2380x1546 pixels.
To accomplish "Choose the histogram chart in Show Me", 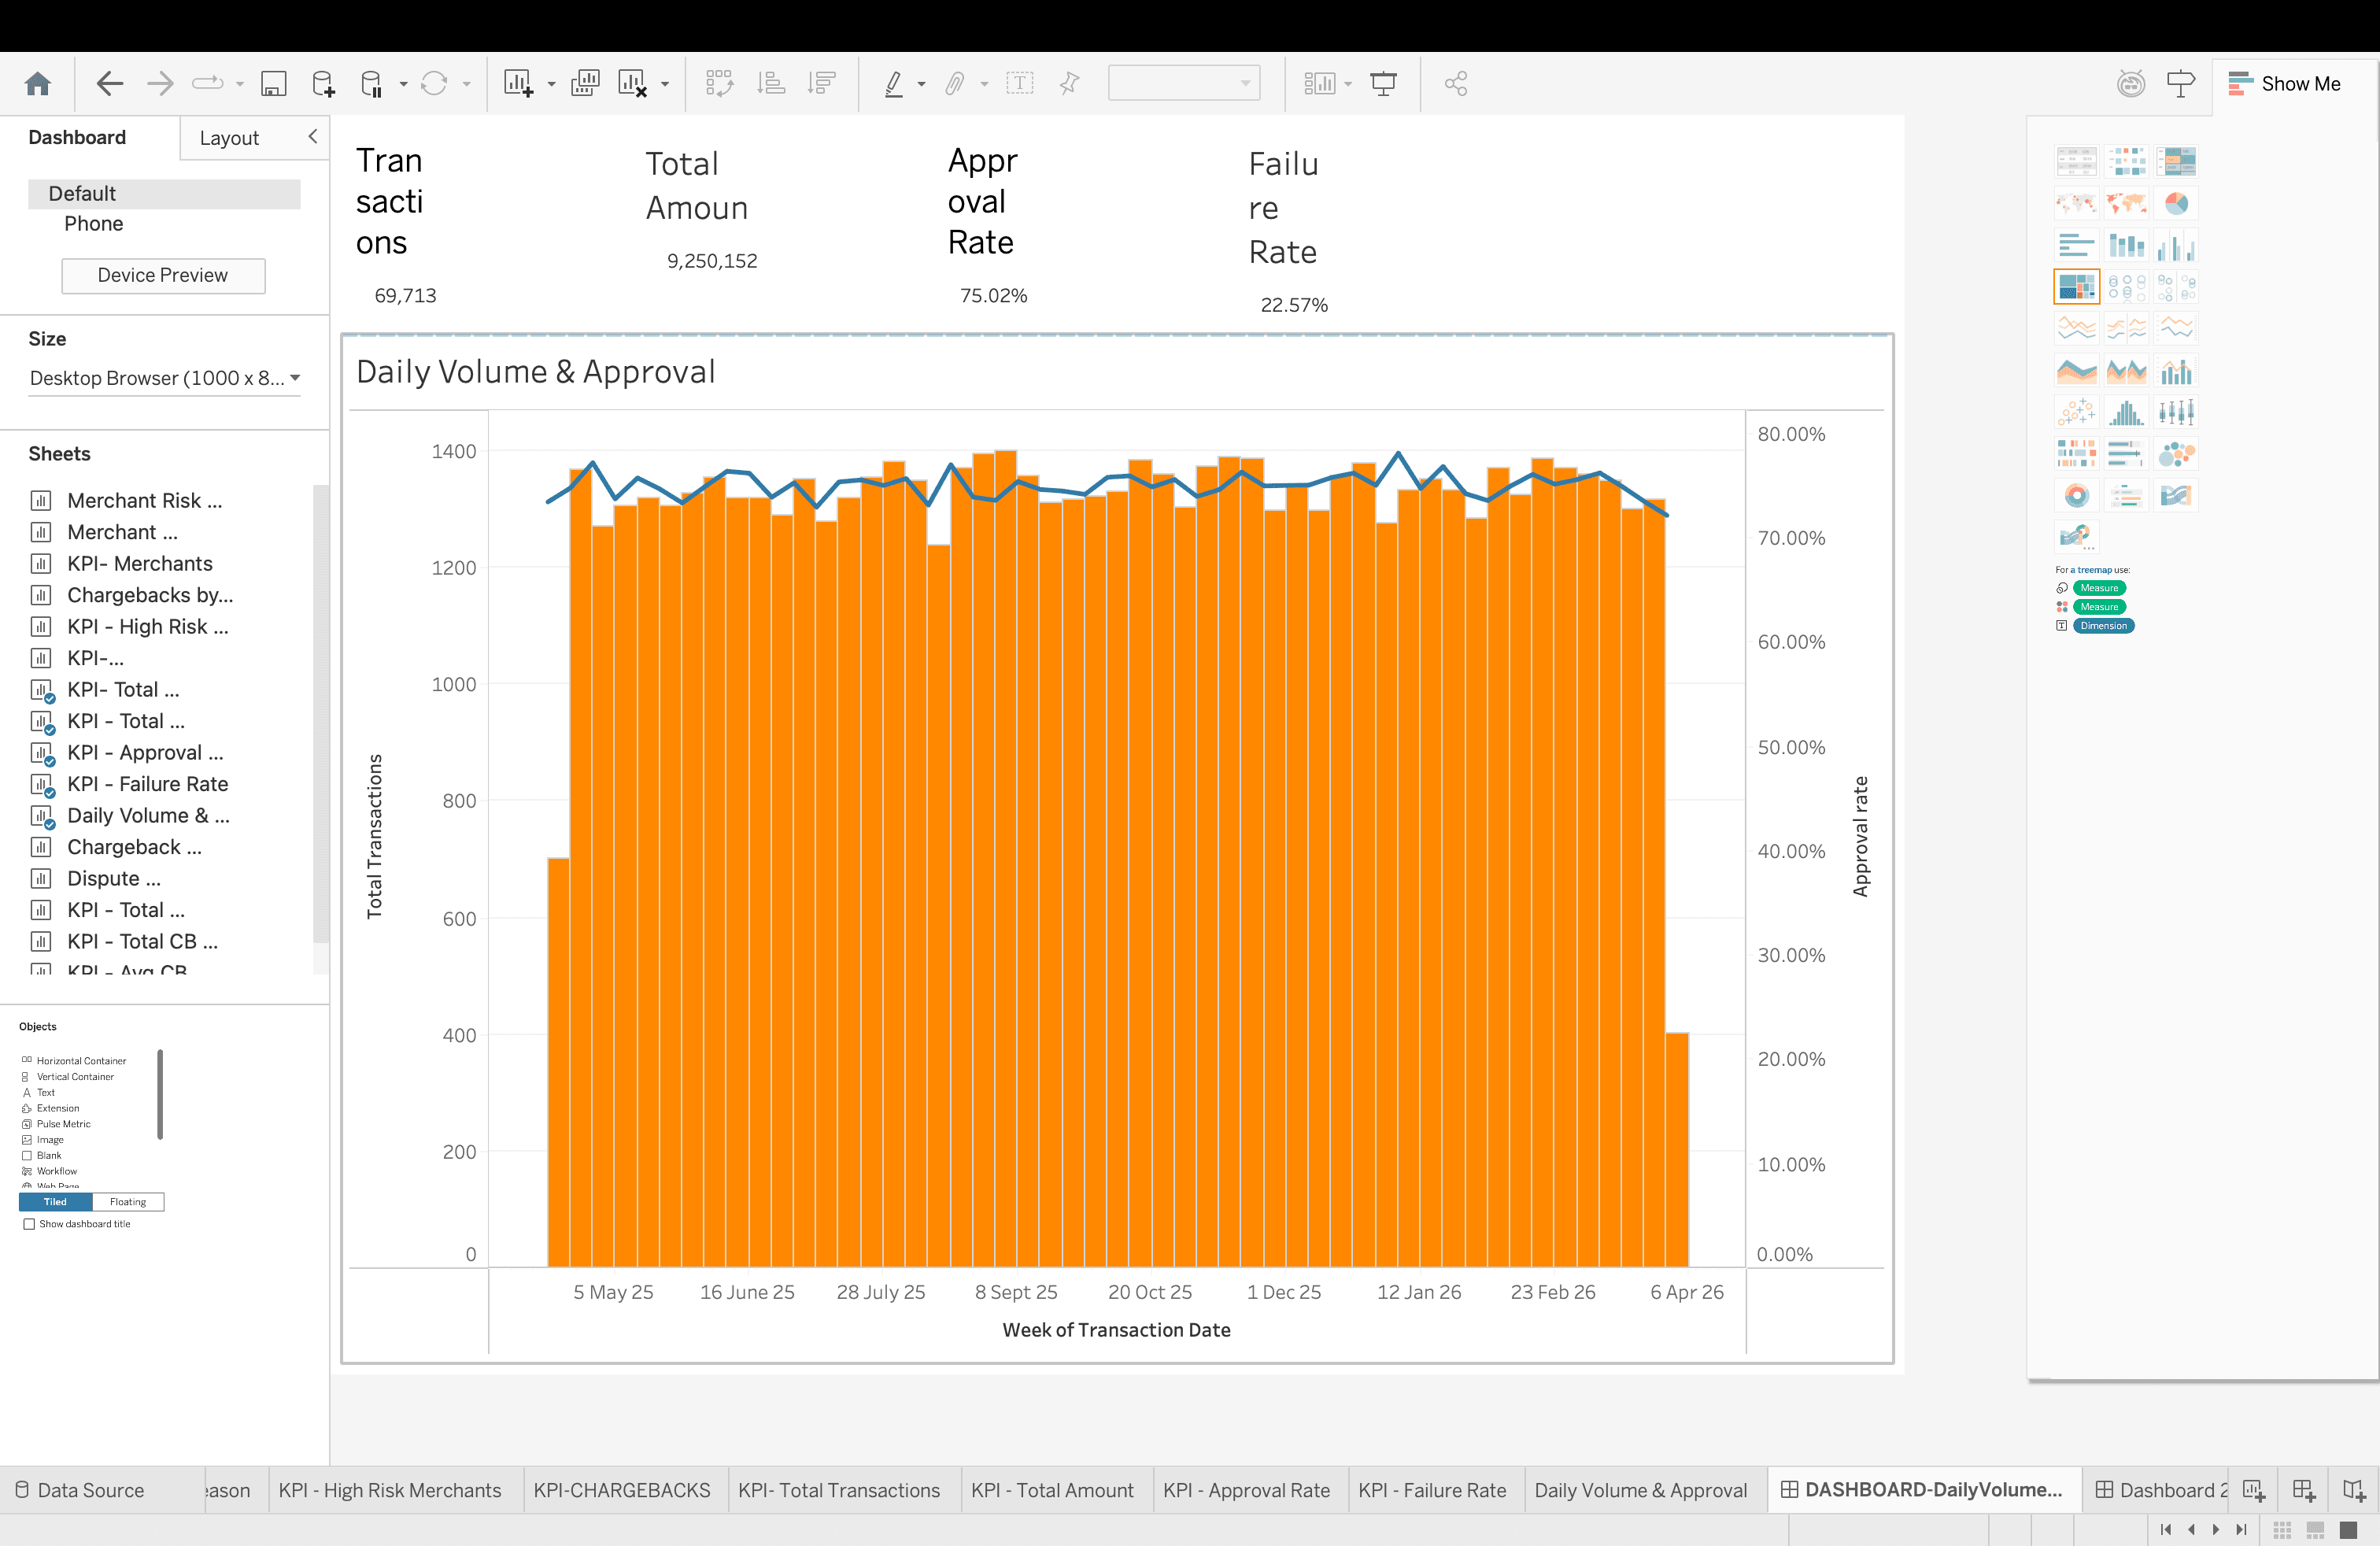I will (x=2126, y=412).
